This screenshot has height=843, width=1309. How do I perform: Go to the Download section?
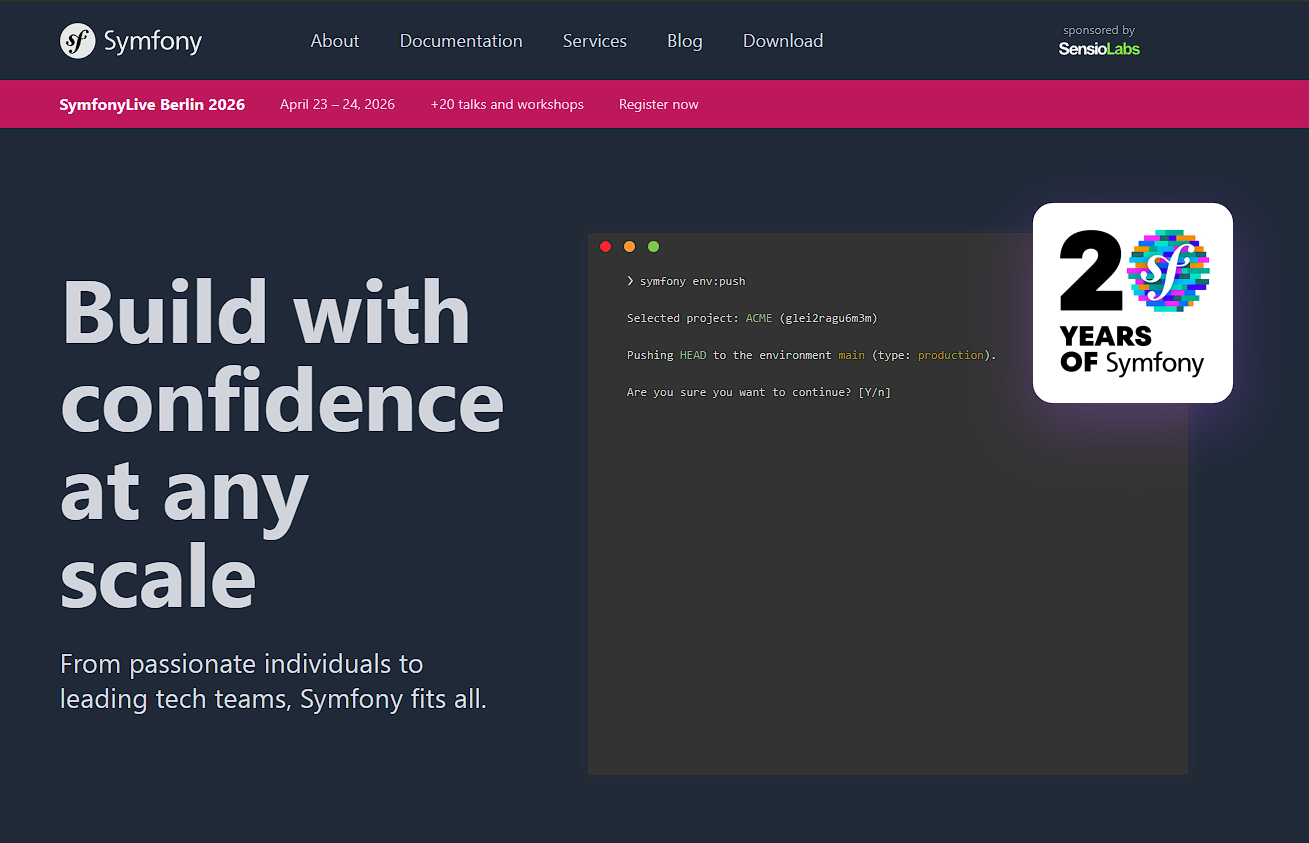click(783, 40)
